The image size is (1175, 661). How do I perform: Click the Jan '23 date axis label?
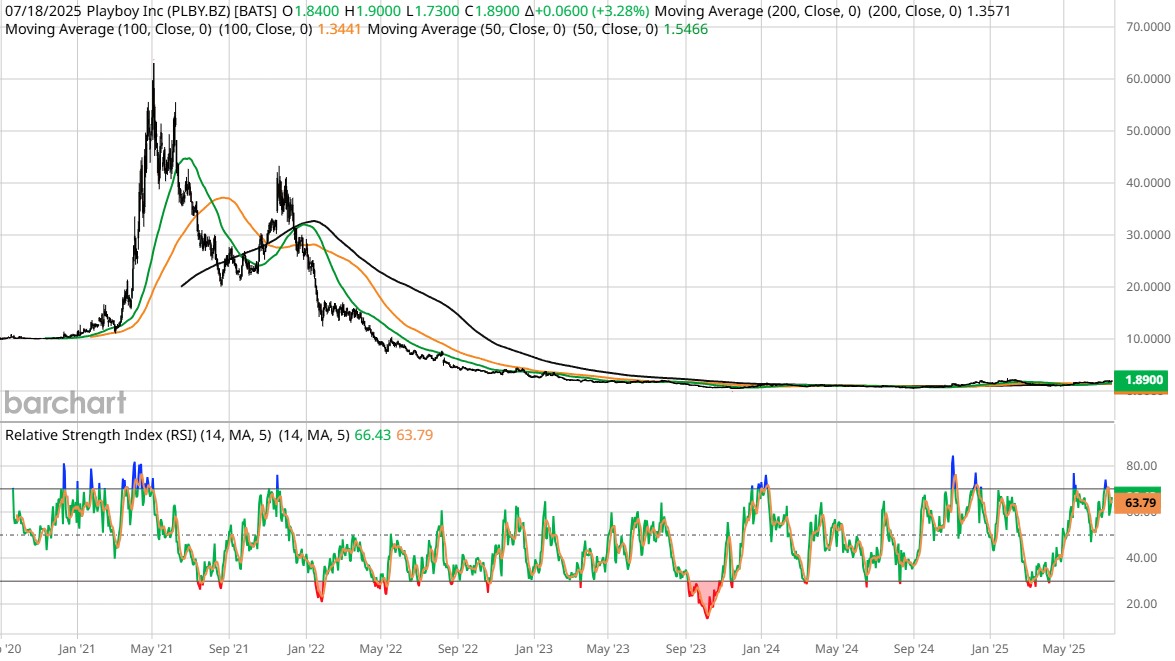coord(534,649)
